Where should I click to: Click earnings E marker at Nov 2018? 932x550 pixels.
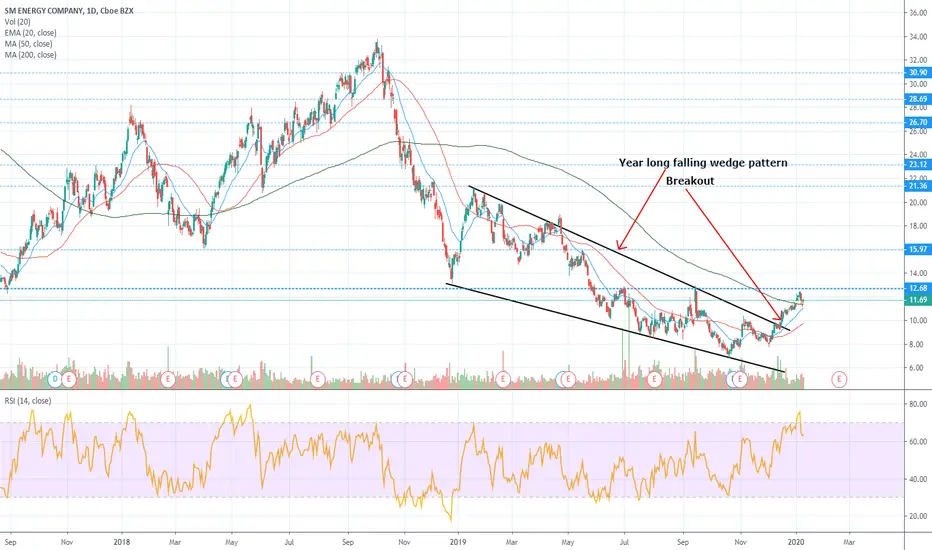[x=405, y=378]
